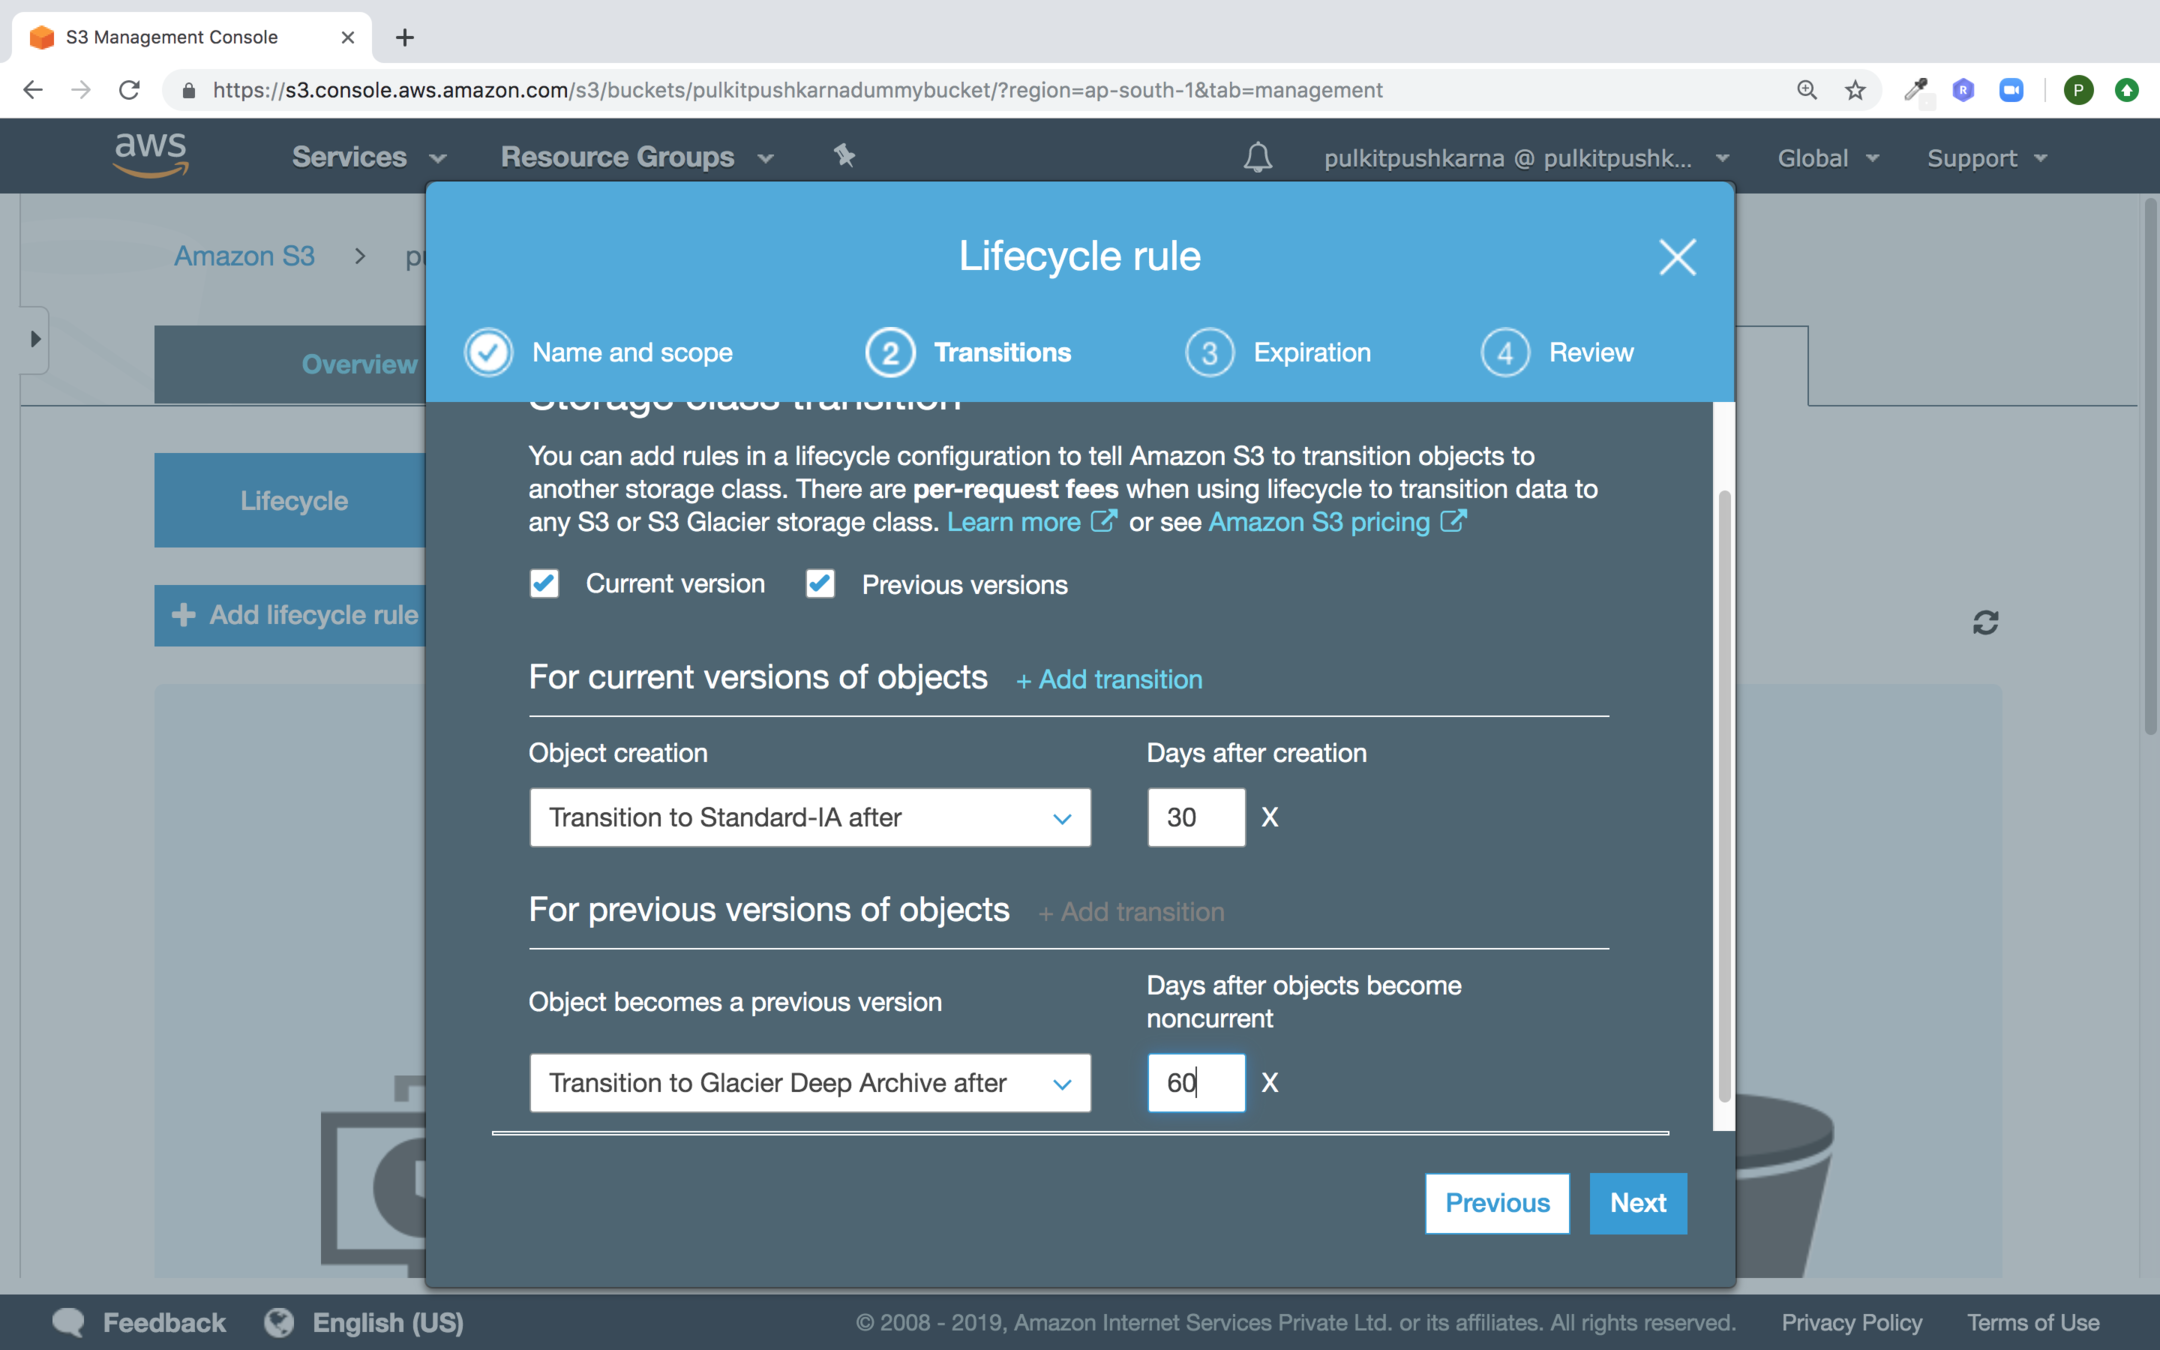Viewport: 2160px width, 1350px height.
Task: Remove the Glacier Deep Archive transition with X
Action: (1270, 1083)
